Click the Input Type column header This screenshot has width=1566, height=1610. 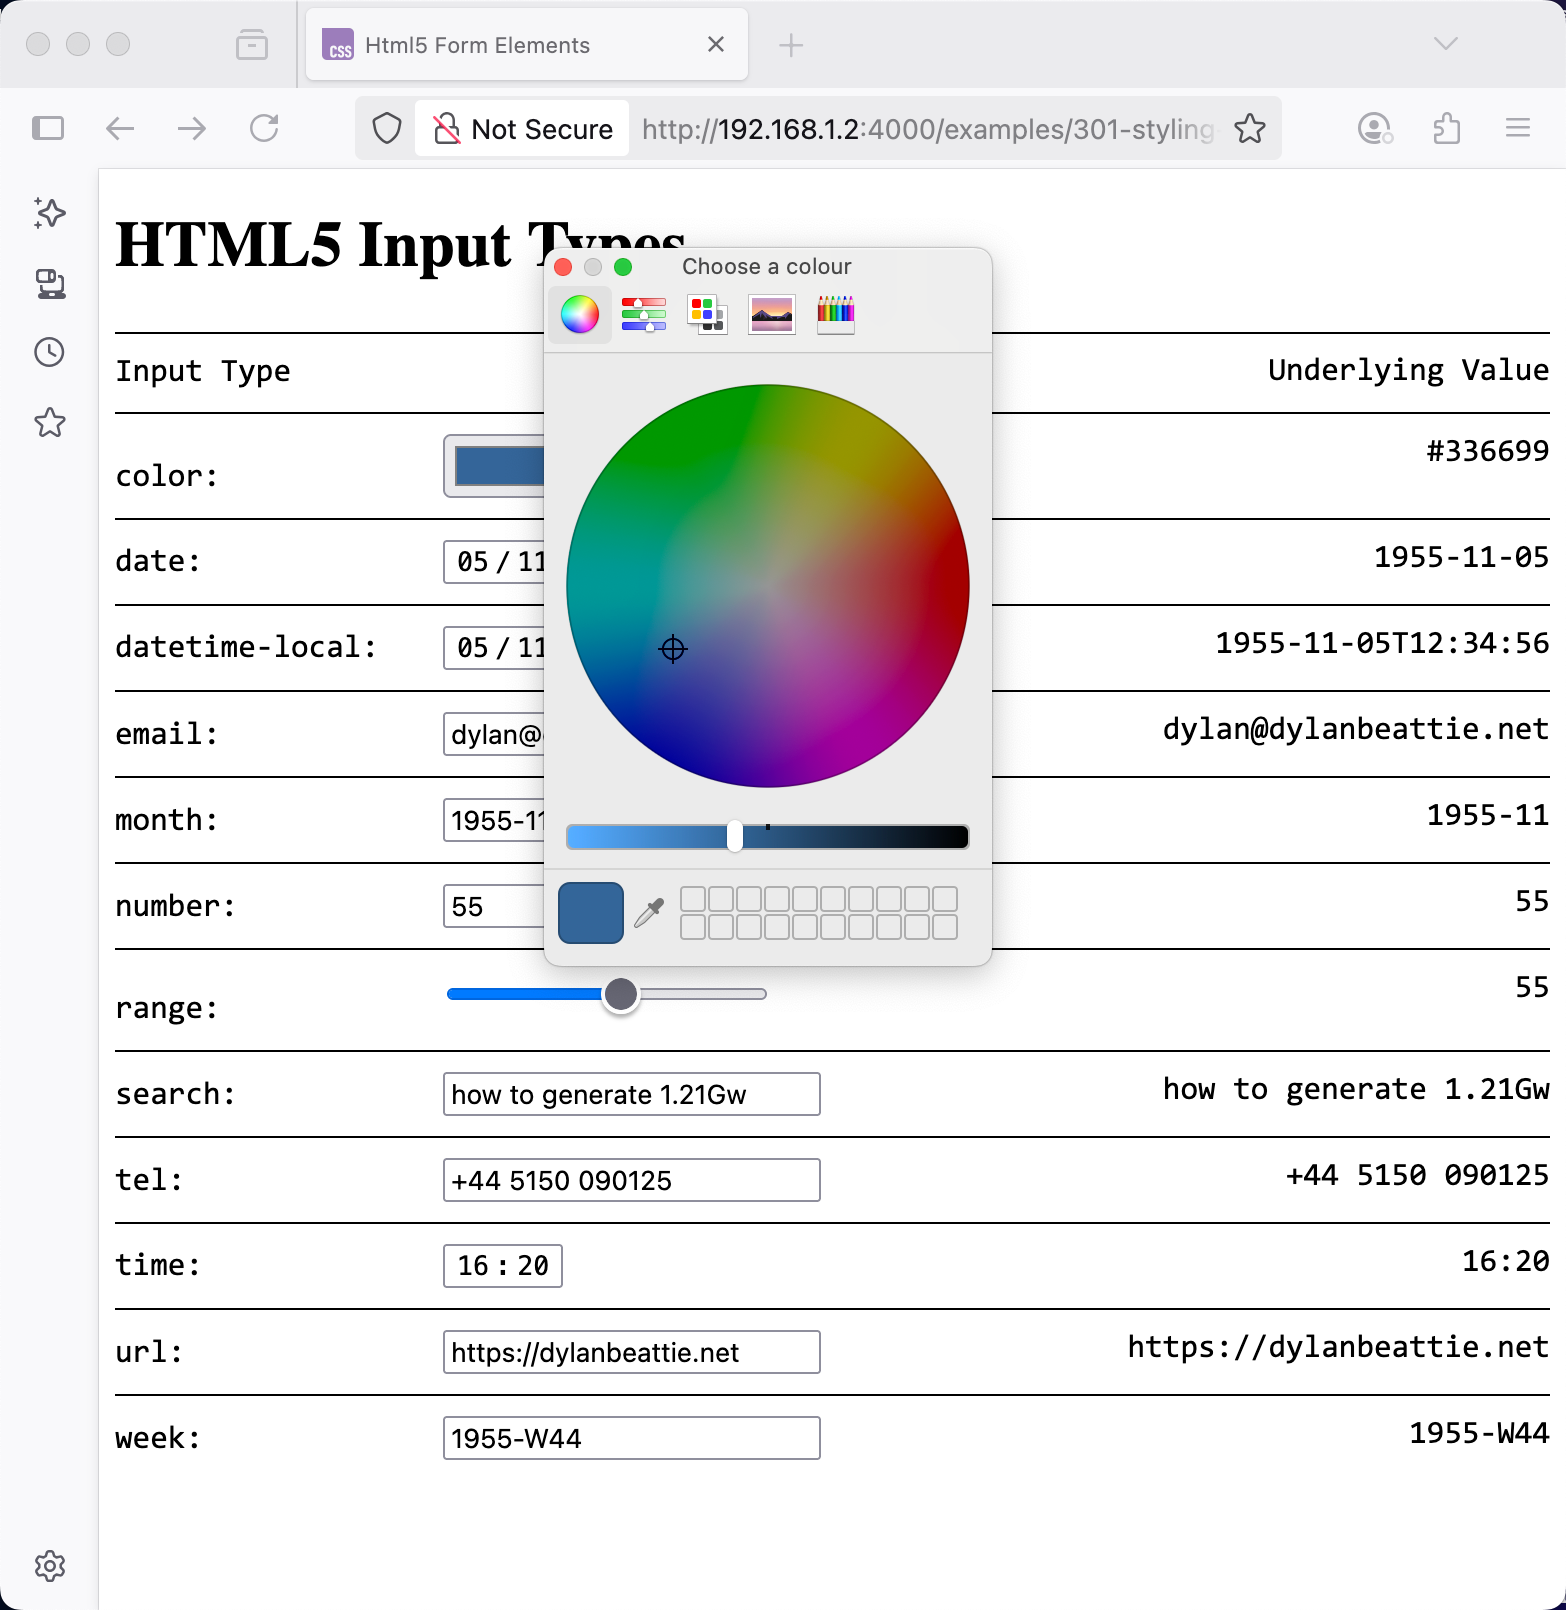pyautogui.click(x=203, y=371)
